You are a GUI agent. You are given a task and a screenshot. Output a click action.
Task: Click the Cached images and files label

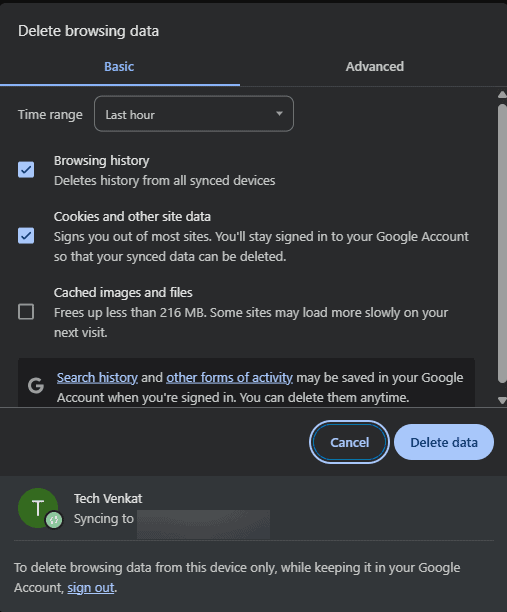point(123,292)
